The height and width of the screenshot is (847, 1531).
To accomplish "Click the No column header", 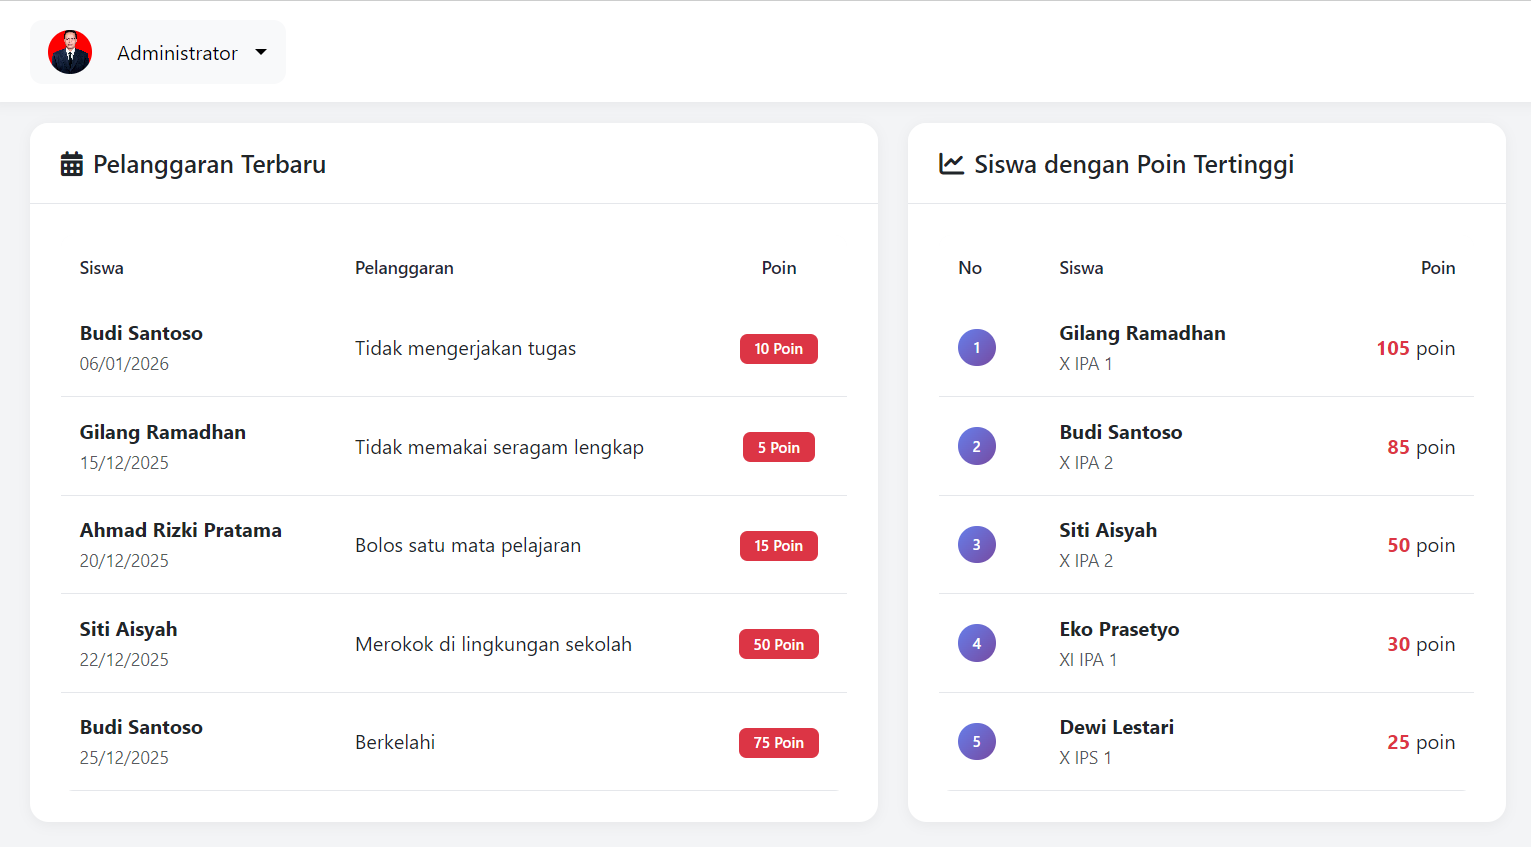I will [x=970, y=268].
